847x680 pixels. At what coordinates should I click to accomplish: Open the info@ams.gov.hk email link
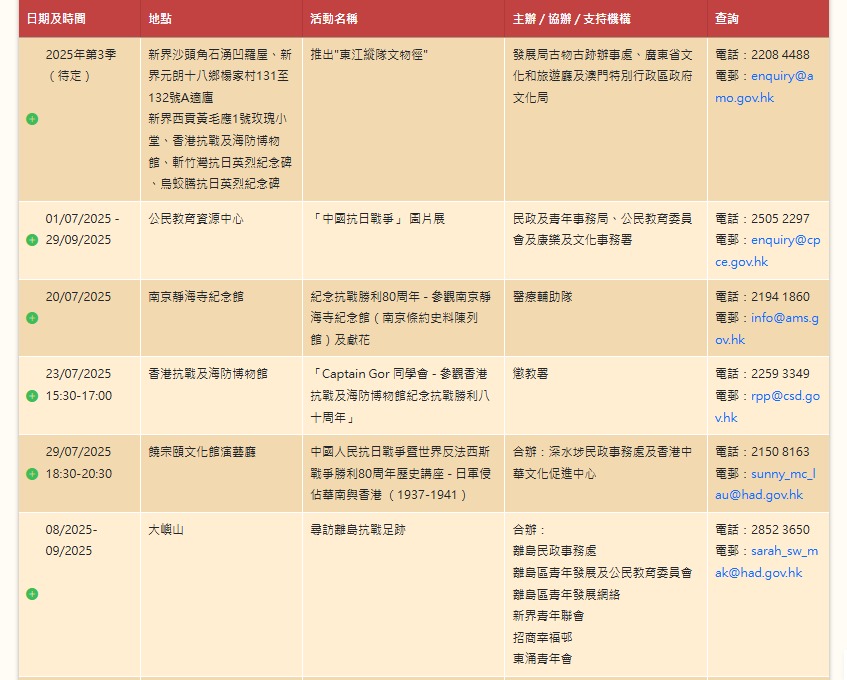coord(767,328)
